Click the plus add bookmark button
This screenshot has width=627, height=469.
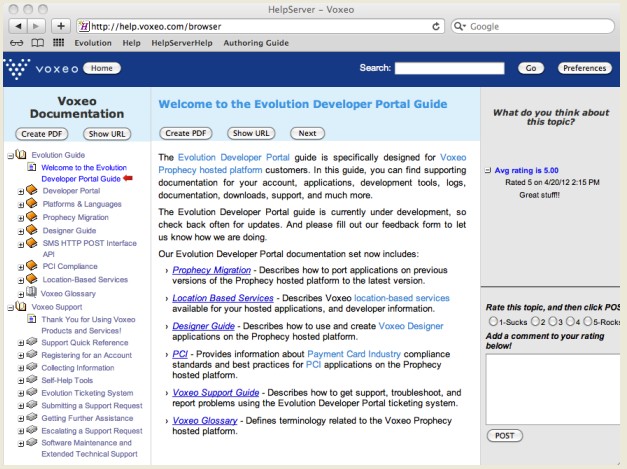coord(61,26)
